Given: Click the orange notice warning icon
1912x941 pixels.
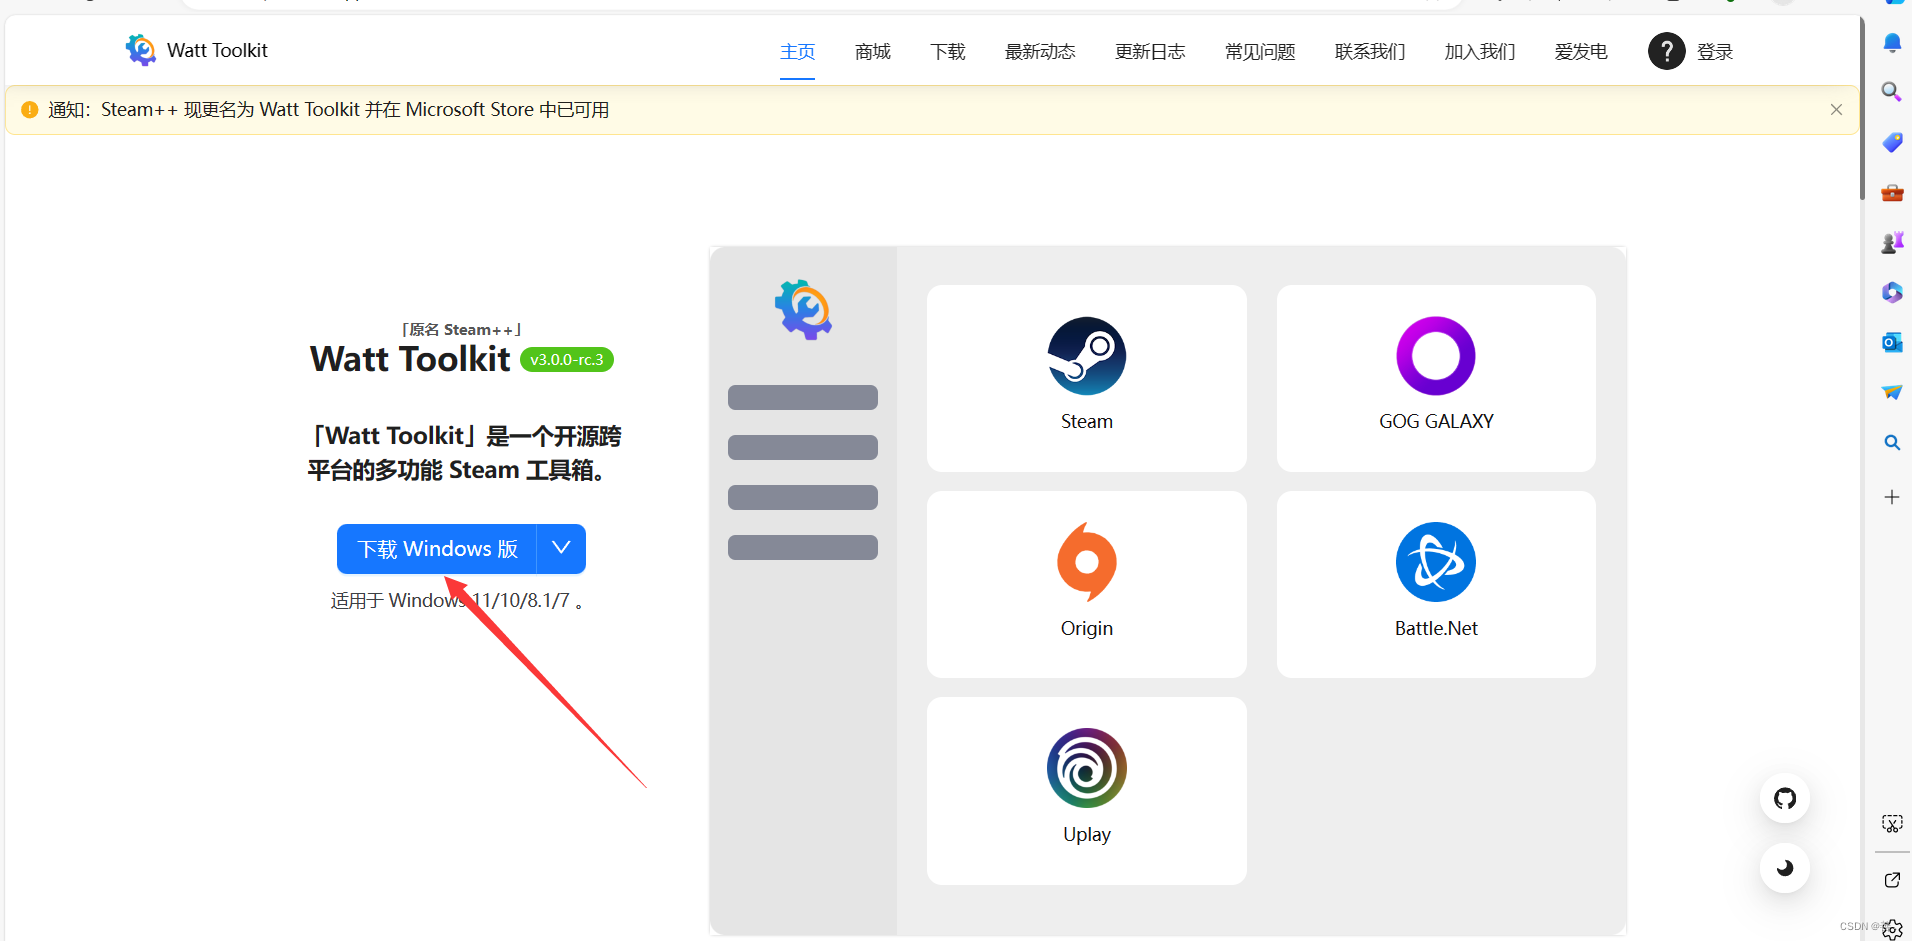Looking at the screenshot, I should (x=30, y=110).
